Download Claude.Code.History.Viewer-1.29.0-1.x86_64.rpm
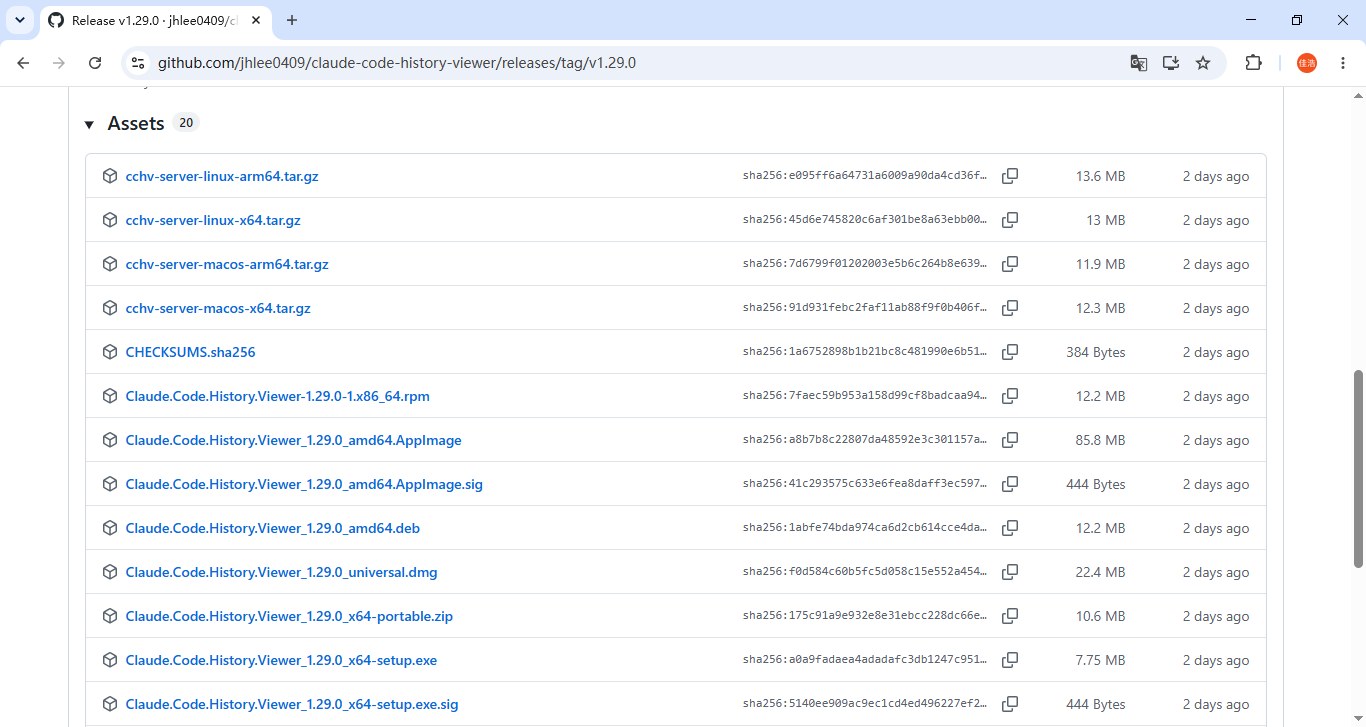This screenshot has width=1366, height=727. pos(278,396)
